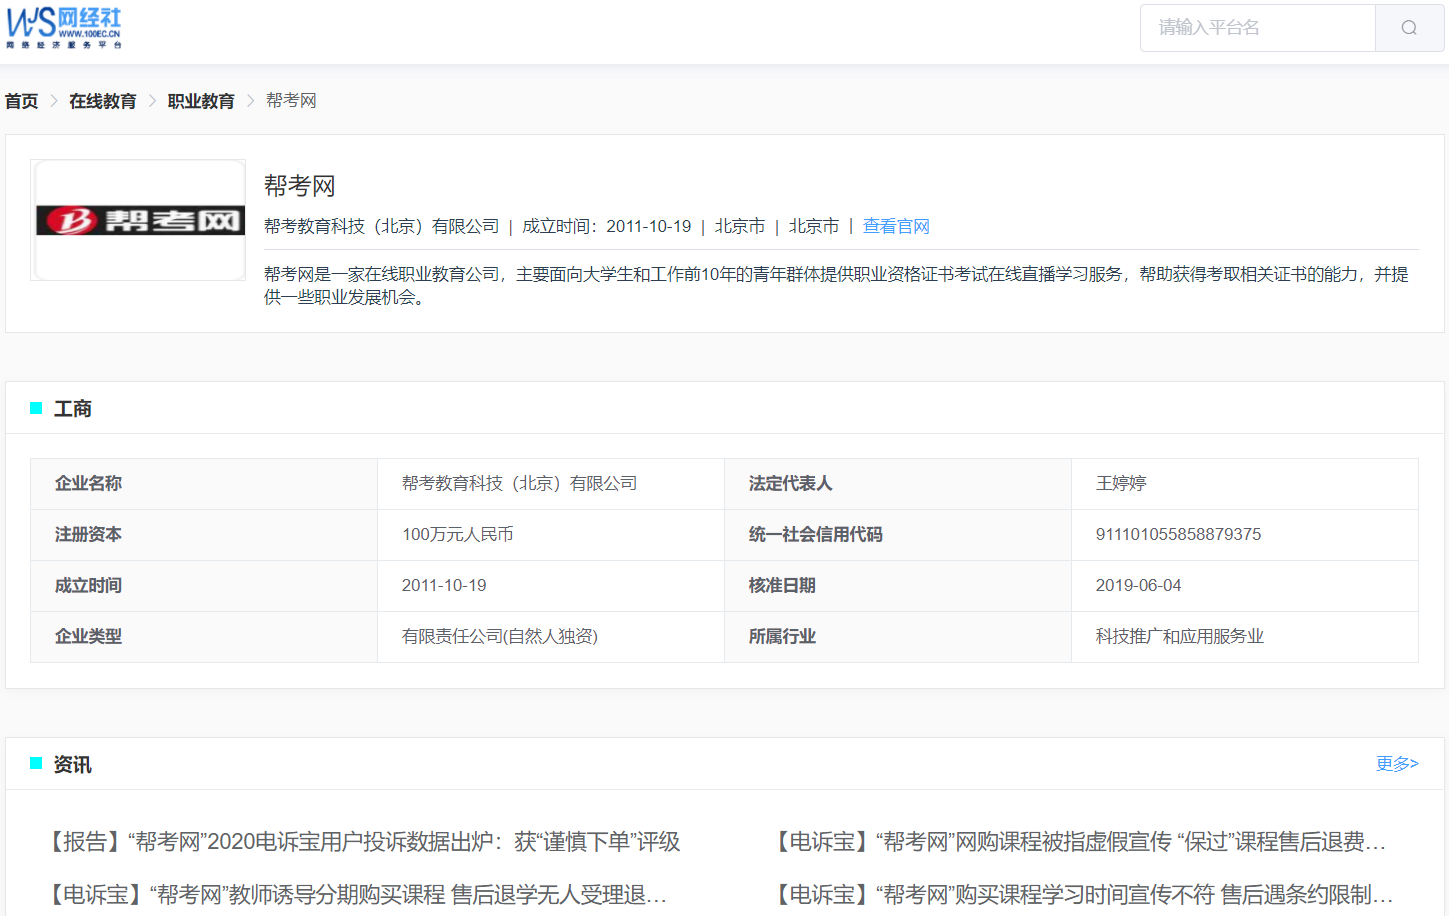This screenshot has width=1449, height=916.
Task: Click the 帮考网 heading title
Action: tap(300, 186)
